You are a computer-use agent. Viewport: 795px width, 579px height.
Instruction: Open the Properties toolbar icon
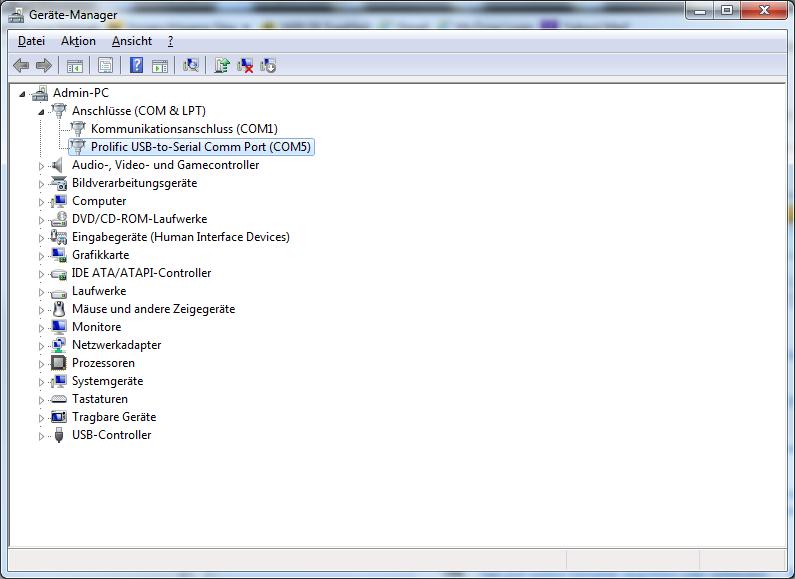click(x=105, y=65)
